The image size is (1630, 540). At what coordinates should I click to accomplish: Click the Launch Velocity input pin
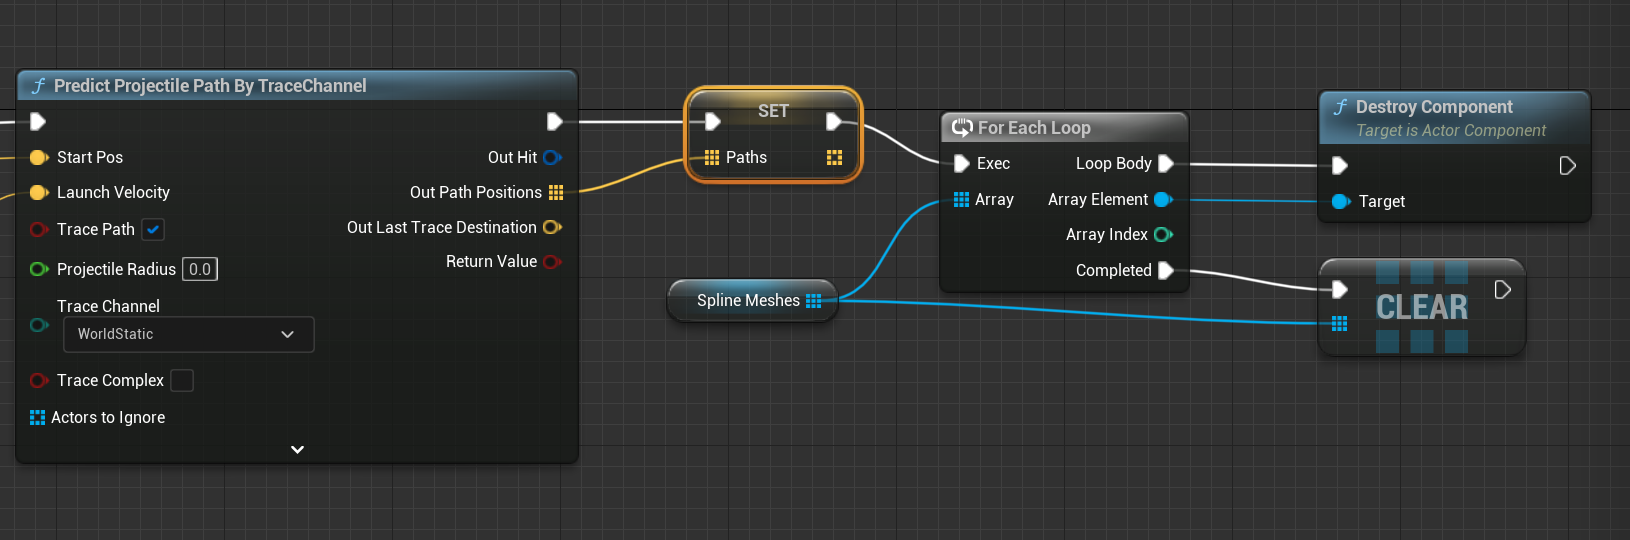click(39, 192)
